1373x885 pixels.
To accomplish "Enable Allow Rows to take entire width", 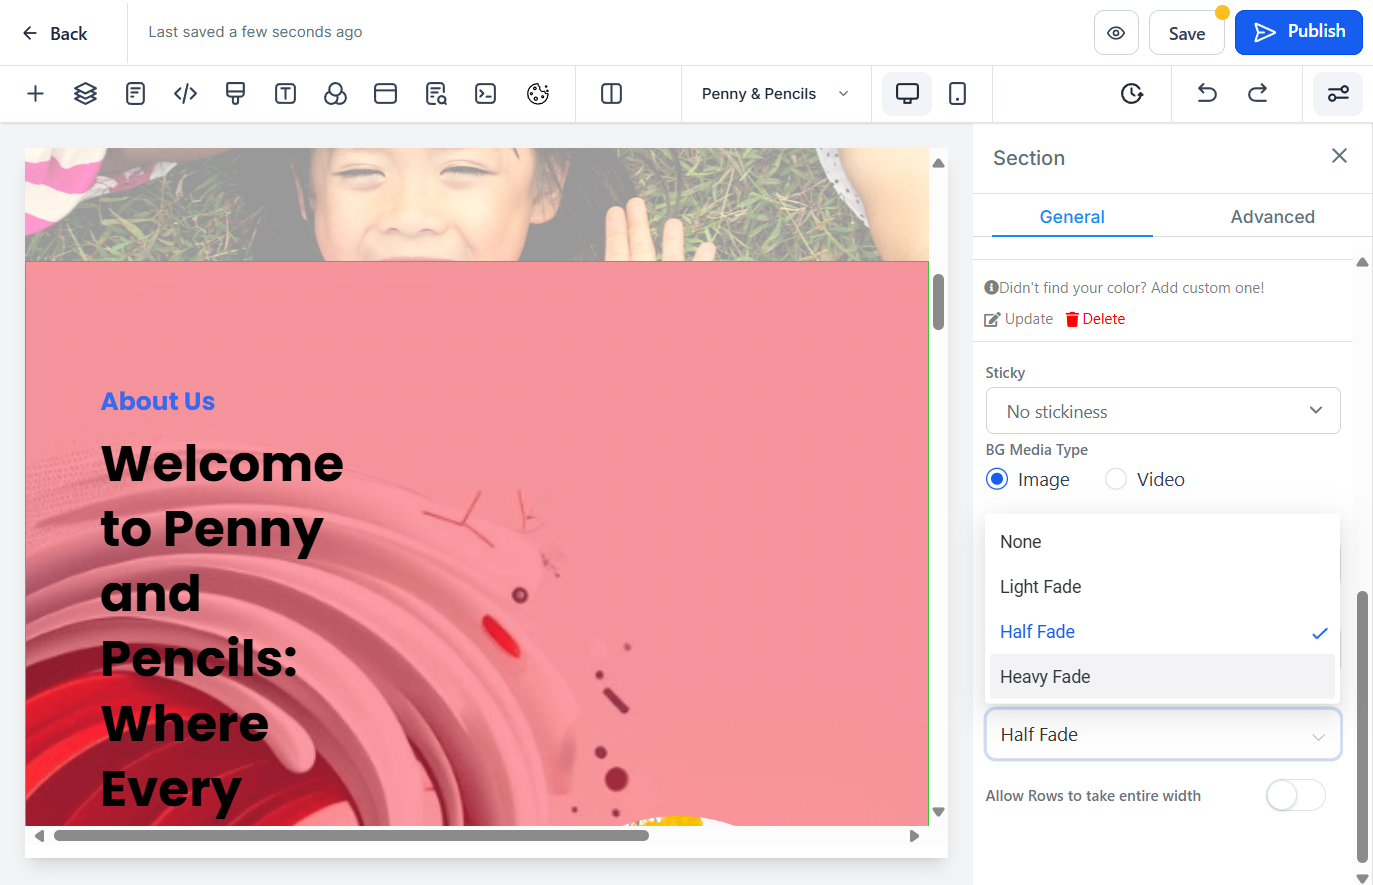I will coord(1295,795).
